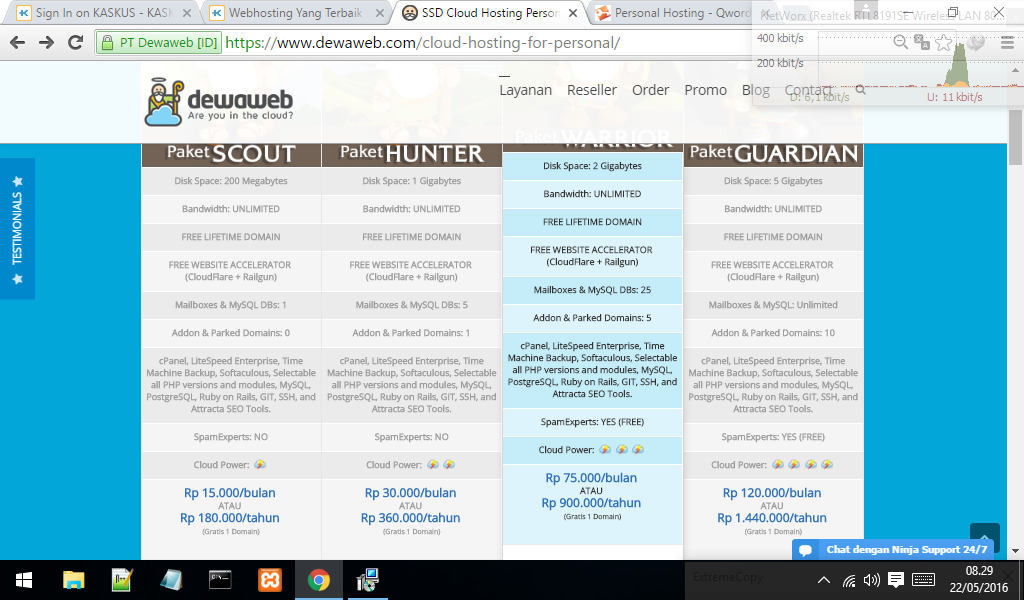This screenshot has height=600, width=1024.
Task: Click 'SpamExperts: NO' in Scout column
Action: 231,437
